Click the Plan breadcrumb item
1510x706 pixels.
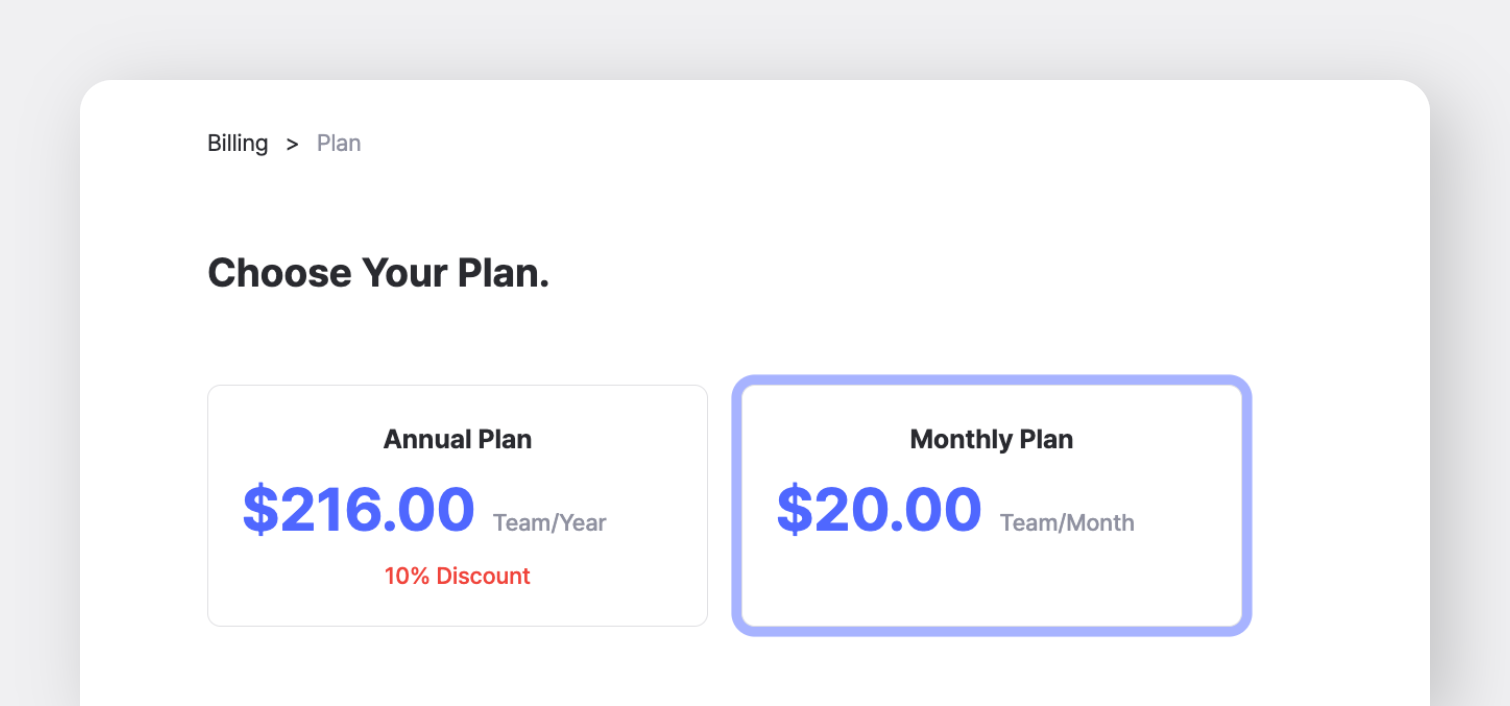pos(338,143)
